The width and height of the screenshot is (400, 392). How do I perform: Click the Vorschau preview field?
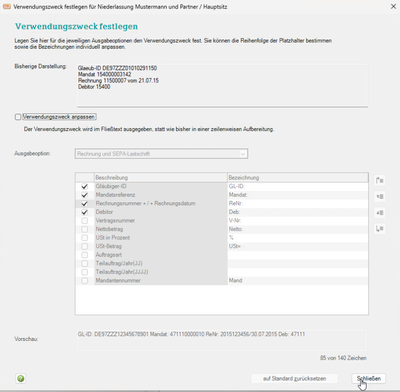point(221,340)
